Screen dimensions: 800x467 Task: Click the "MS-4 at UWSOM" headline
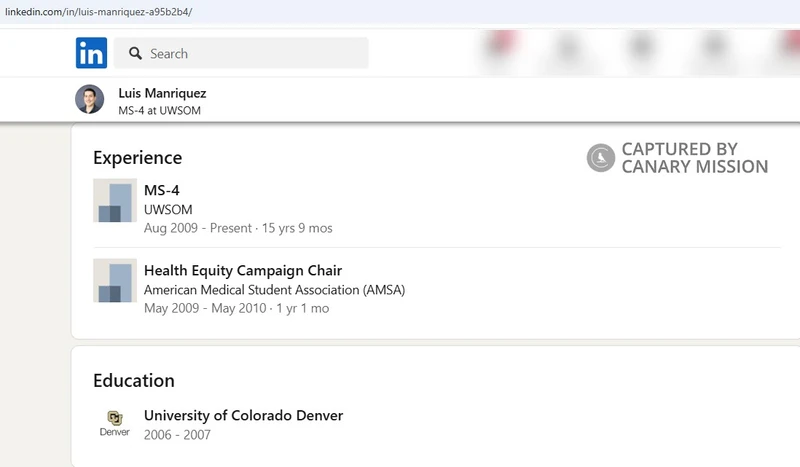(x=159, y=111)
